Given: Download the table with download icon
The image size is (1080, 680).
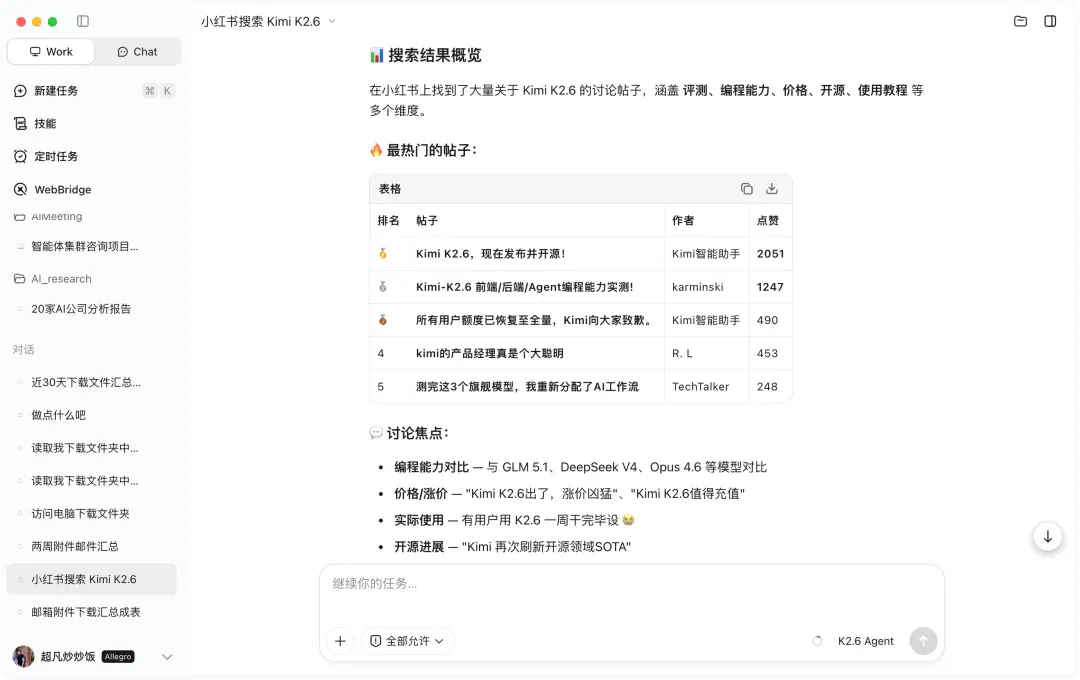Looking at the screenshot, I should point(771,189).
